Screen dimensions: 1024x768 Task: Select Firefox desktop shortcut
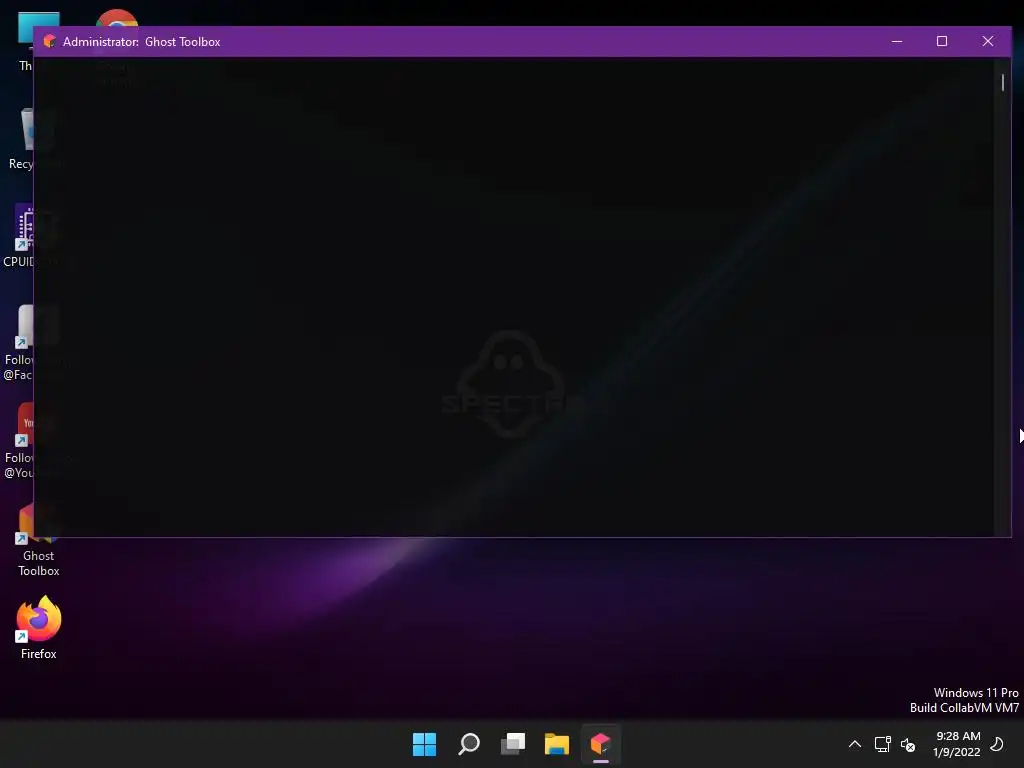point(39,628)
